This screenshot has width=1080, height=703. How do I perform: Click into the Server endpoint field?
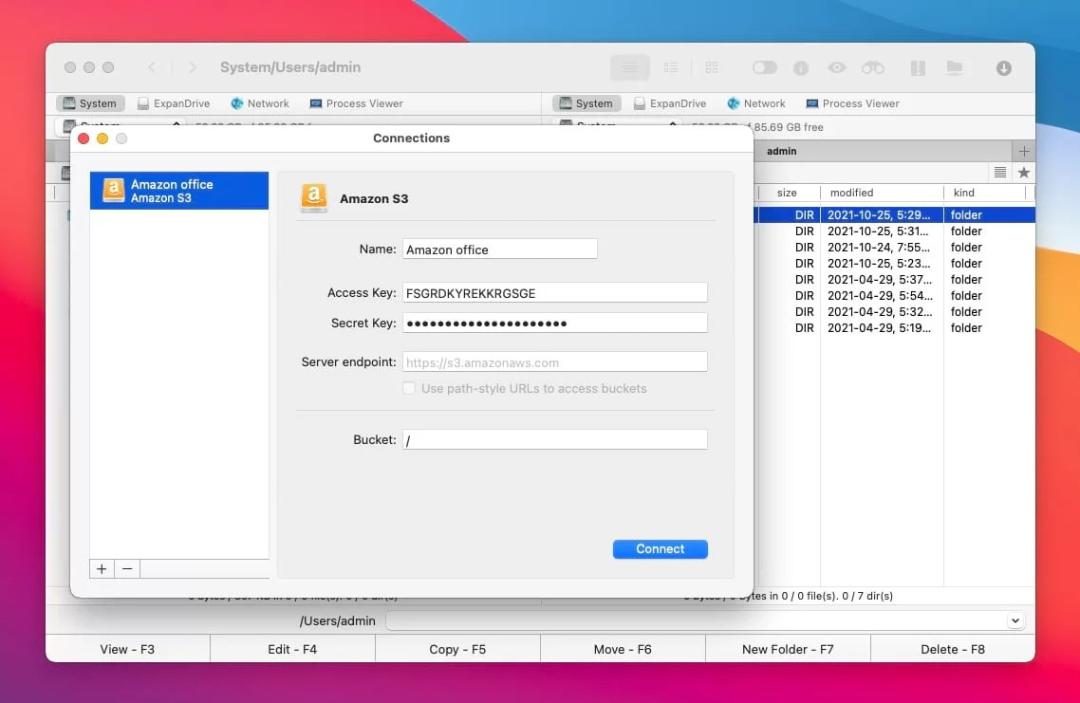tap(554, 362)
